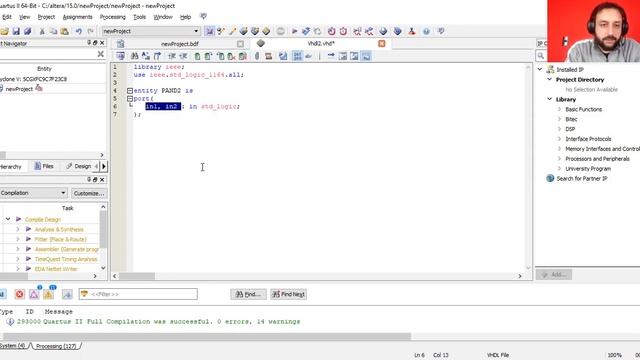Collapse the Library tree node

[550, 99]
